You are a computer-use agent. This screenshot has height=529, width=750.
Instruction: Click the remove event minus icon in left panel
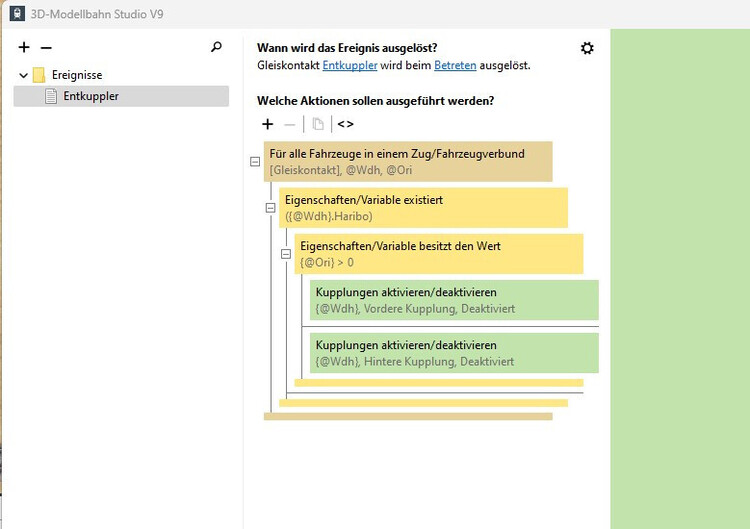(x=46, y=47)
